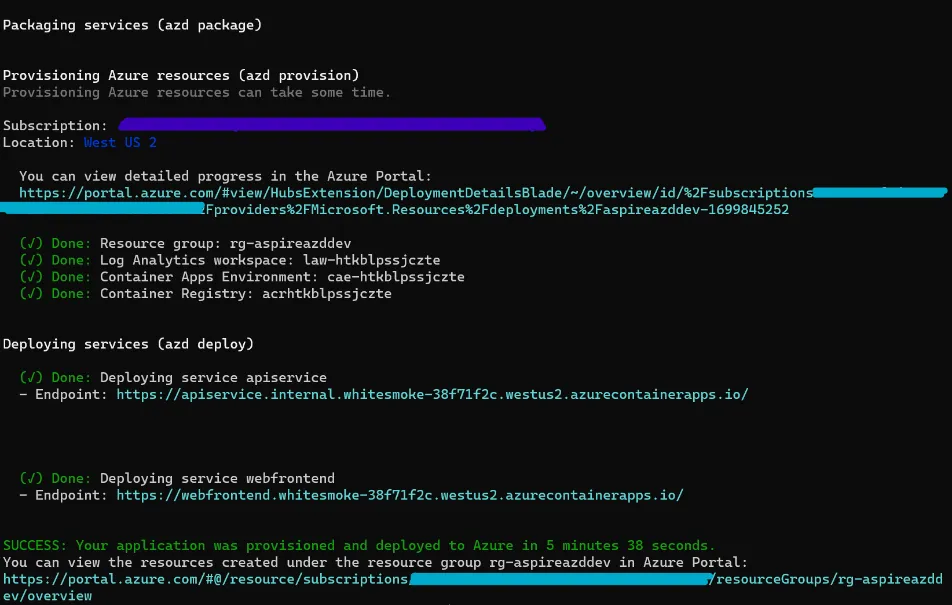
Task: Click the redacted subscription value bar
Action: pos(330,126)
